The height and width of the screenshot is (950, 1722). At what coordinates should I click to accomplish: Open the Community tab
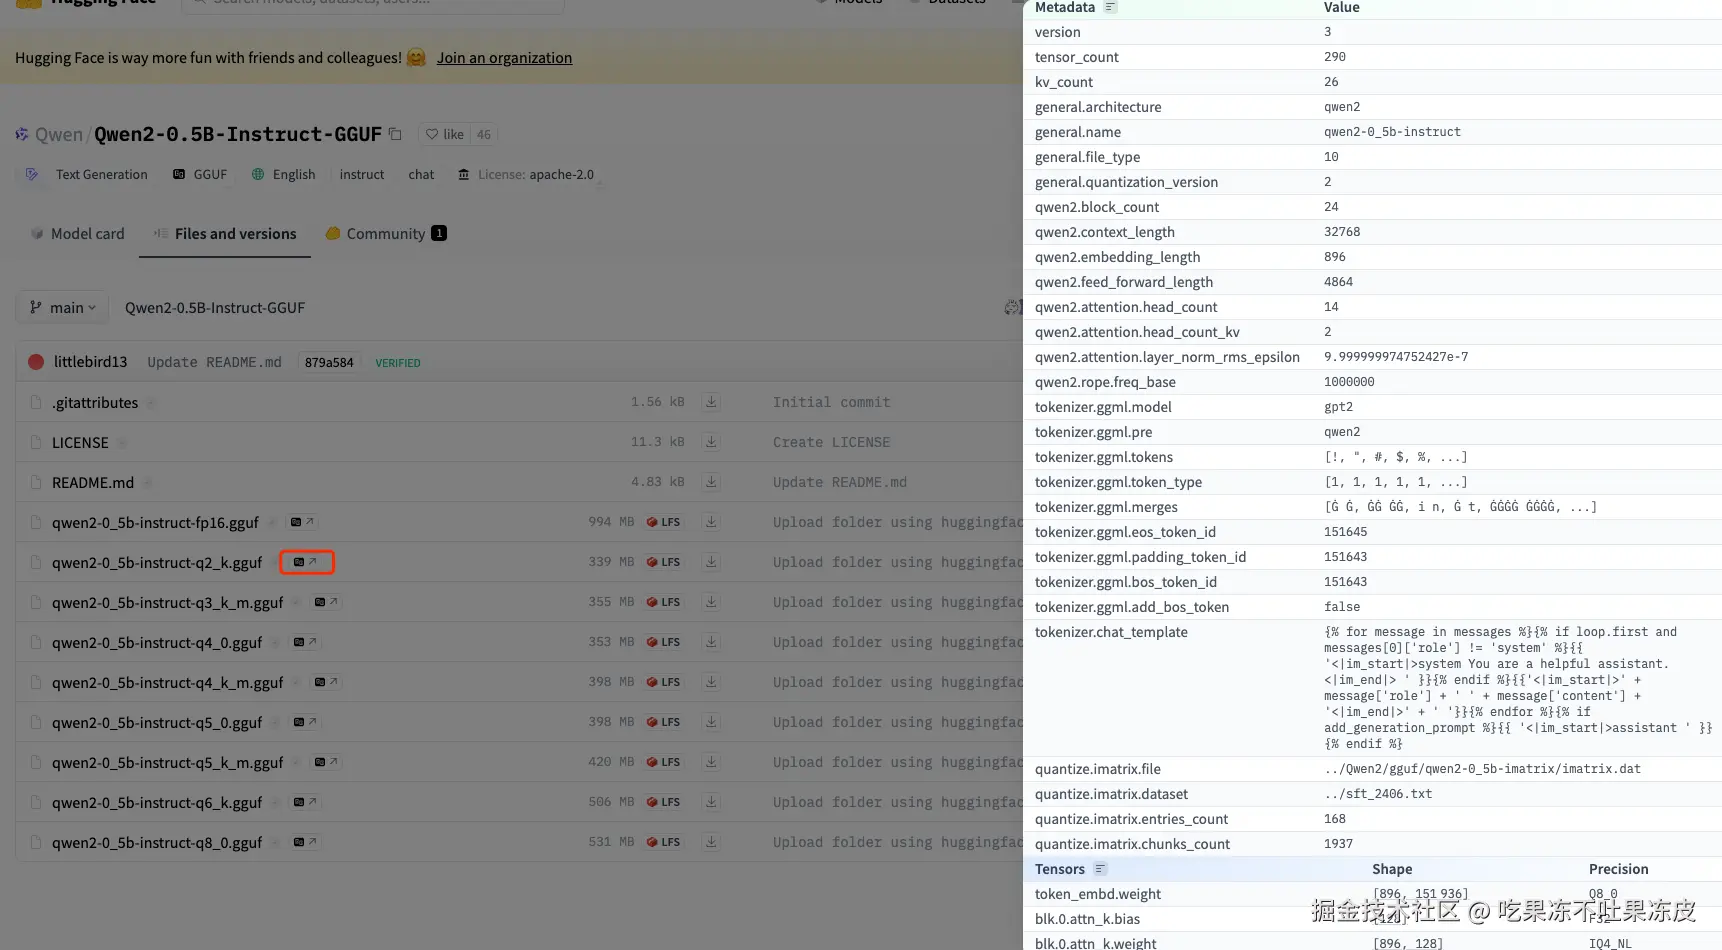pos(386,234)
